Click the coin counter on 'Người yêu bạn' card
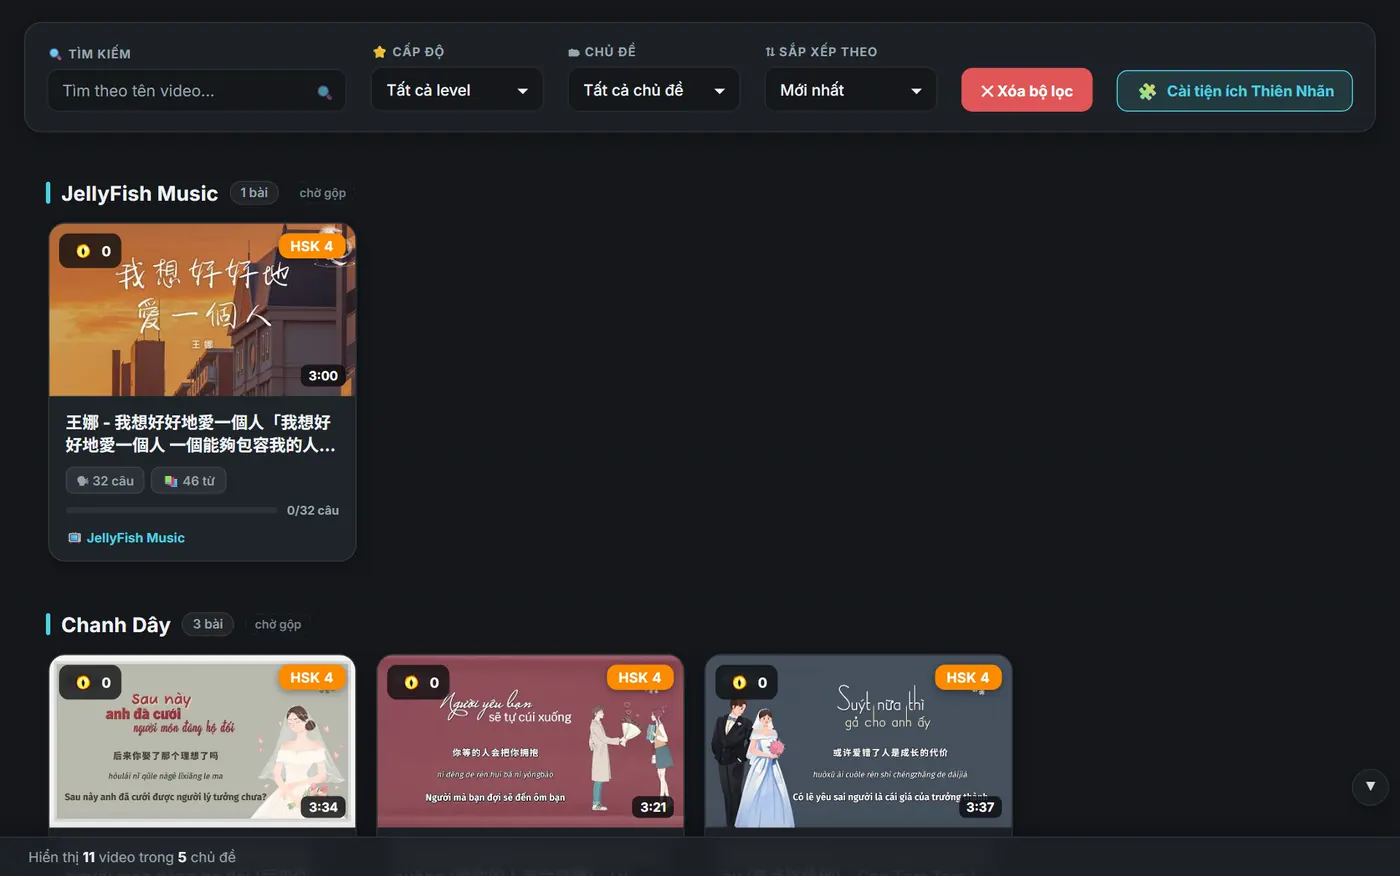 click(419, 682)
